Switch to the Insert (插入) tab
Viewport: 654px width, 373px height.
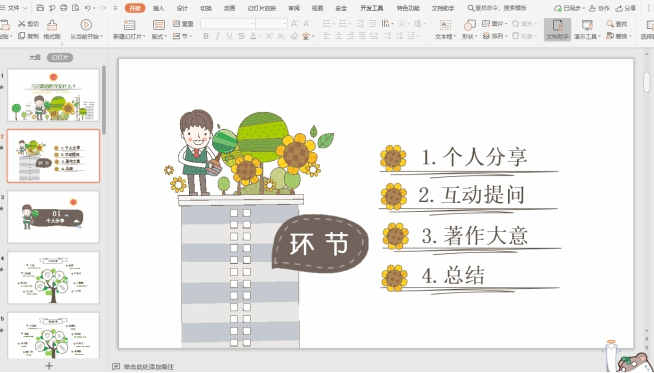pos(158,8)
